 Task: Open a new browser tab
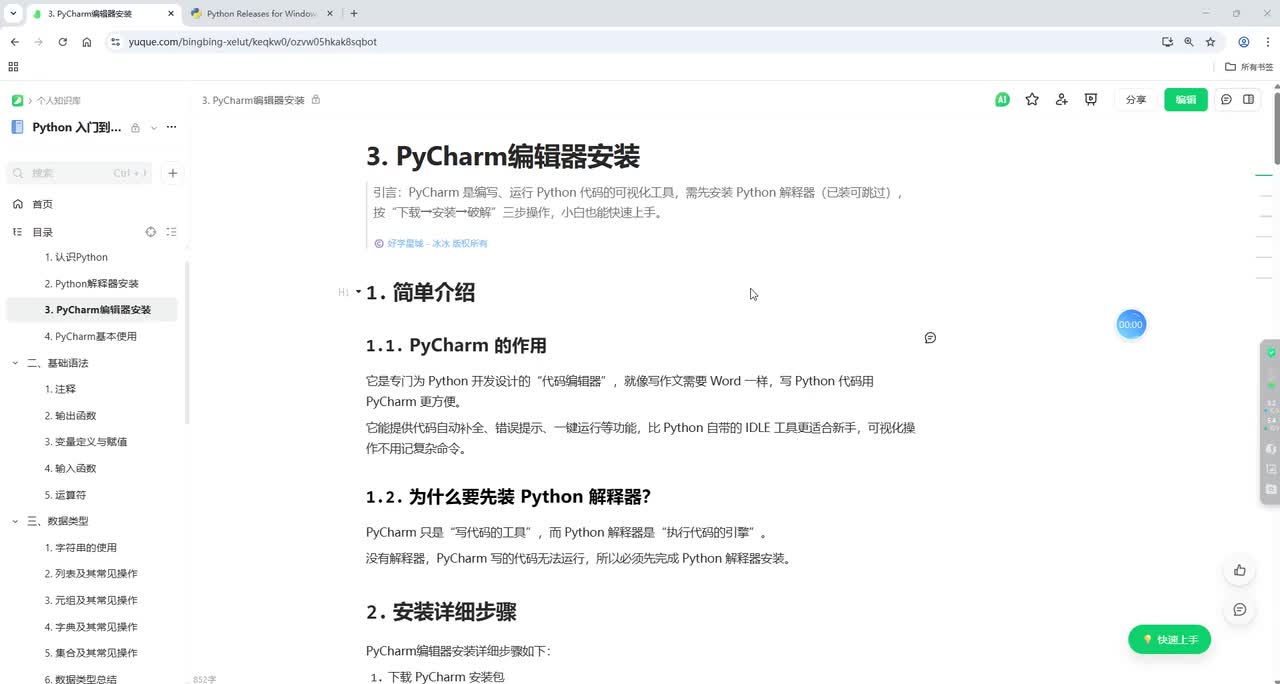tap(354, 14)
